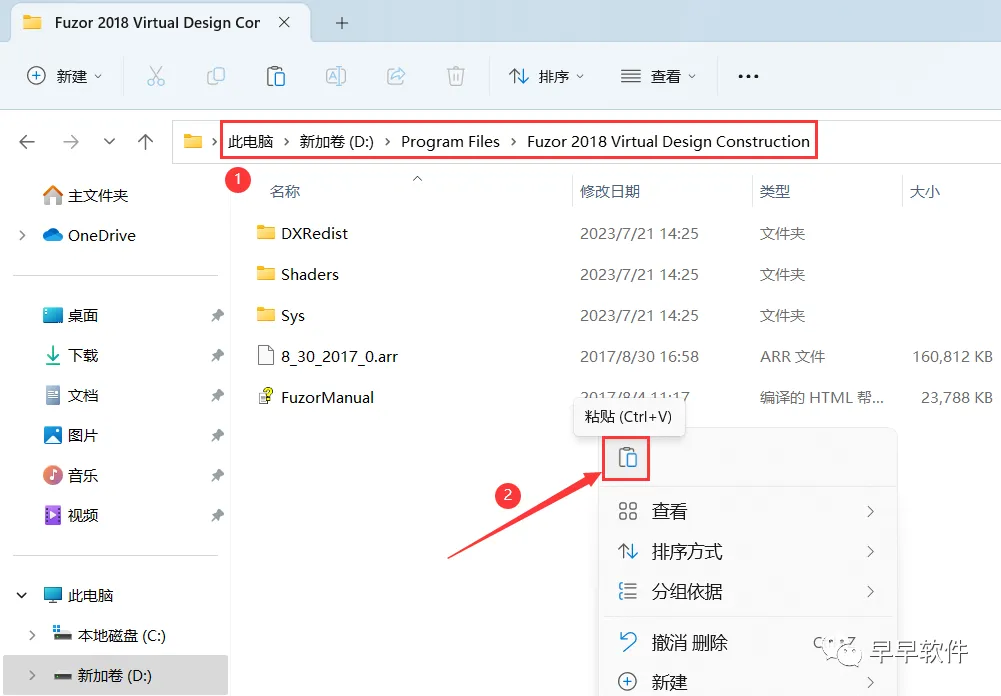This screenshot has width=1001, height=696.
Task: Unpin 下载 using its pin icon
Action: coord(217,356)
